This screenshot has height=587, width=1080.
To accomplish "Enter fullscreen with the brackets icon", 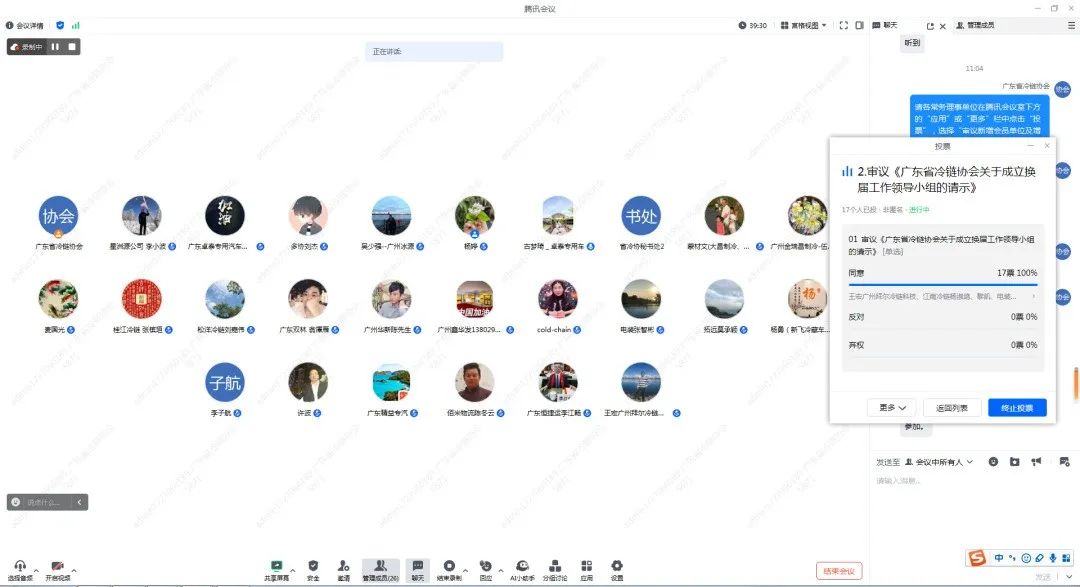I will pyautogui.click(x=844, y=25).
